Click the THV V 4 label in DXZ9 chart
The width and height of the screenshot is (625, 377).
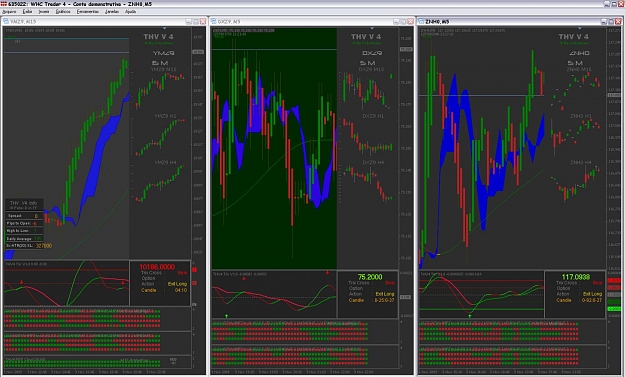point(366,37)
